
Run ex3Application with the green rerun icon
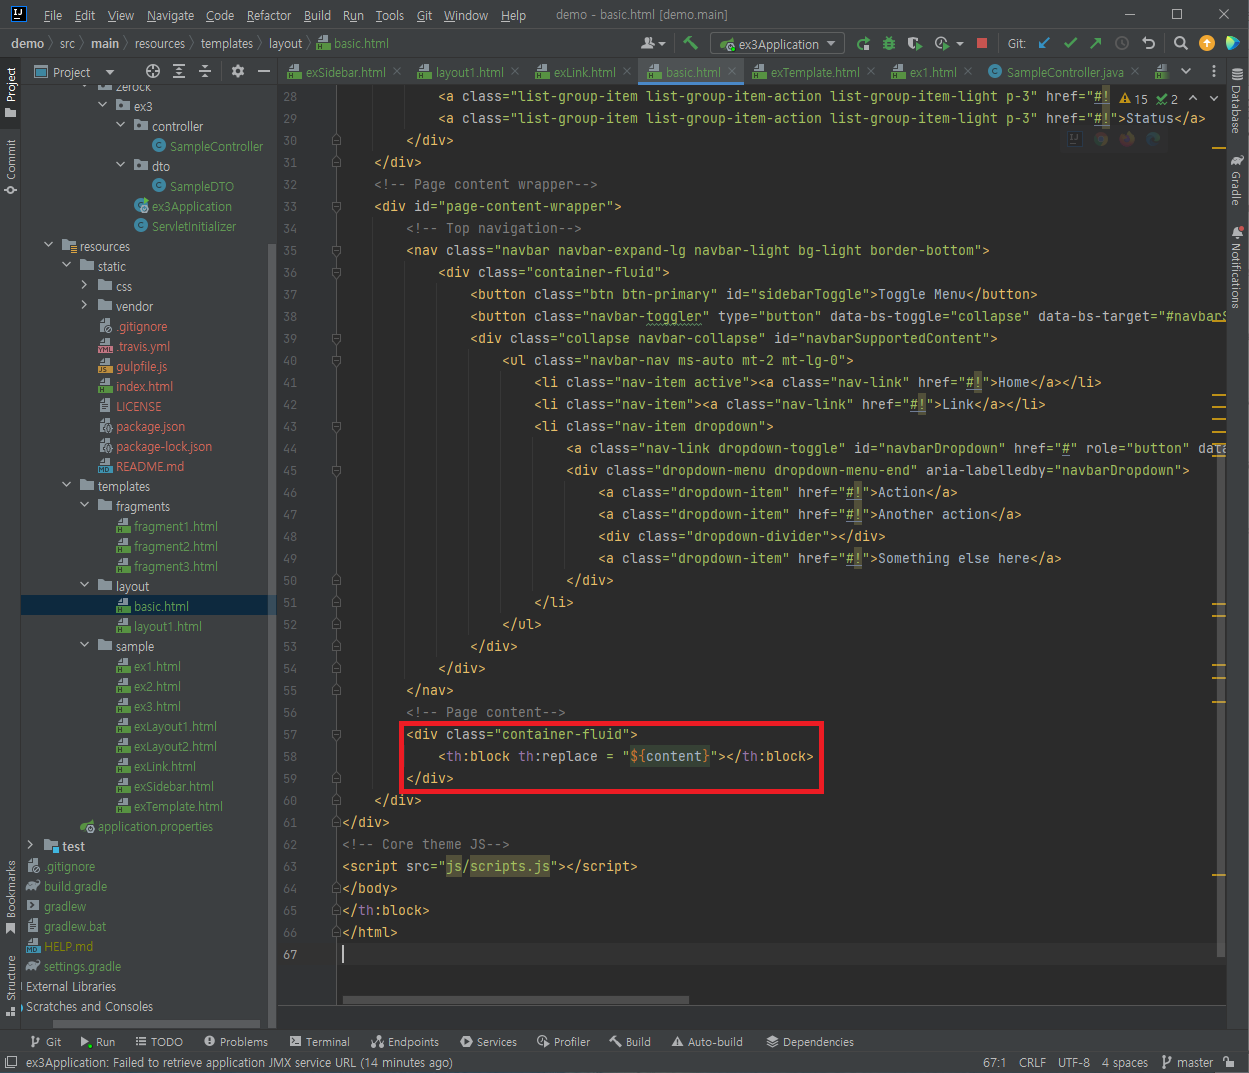[x=863, y=43]
